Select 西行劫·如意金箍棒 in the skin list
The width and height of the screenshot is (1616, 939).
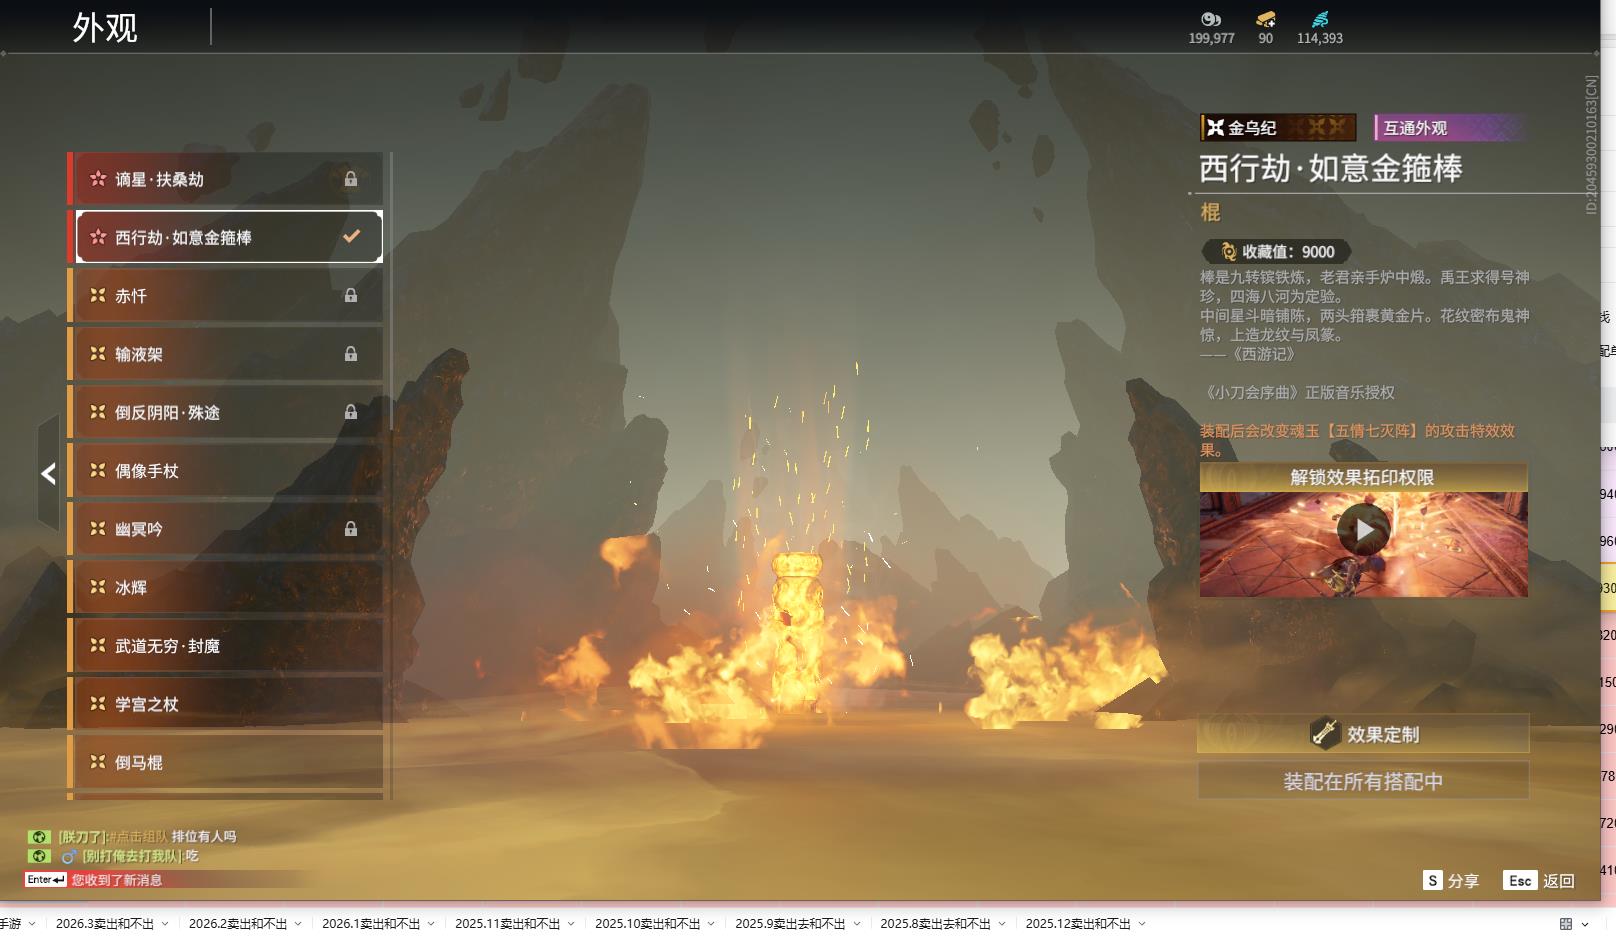229,237
